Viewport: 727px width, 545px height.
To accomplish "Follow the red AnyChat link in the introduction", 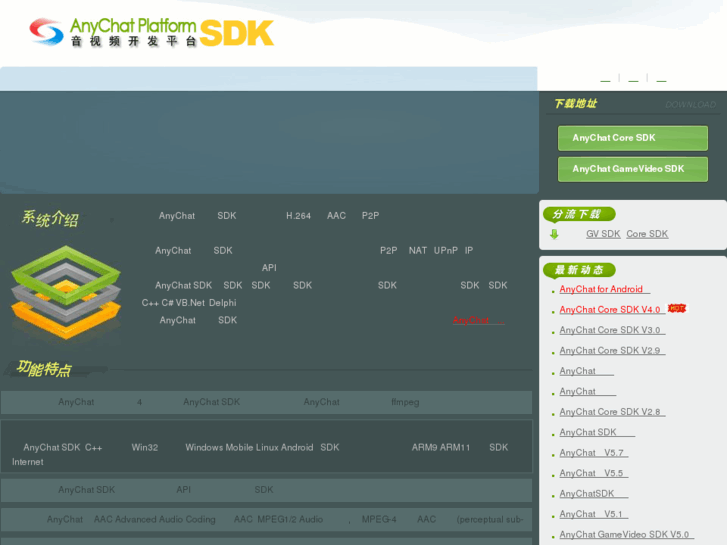I will pyautogui.click(x=478, y=320).
